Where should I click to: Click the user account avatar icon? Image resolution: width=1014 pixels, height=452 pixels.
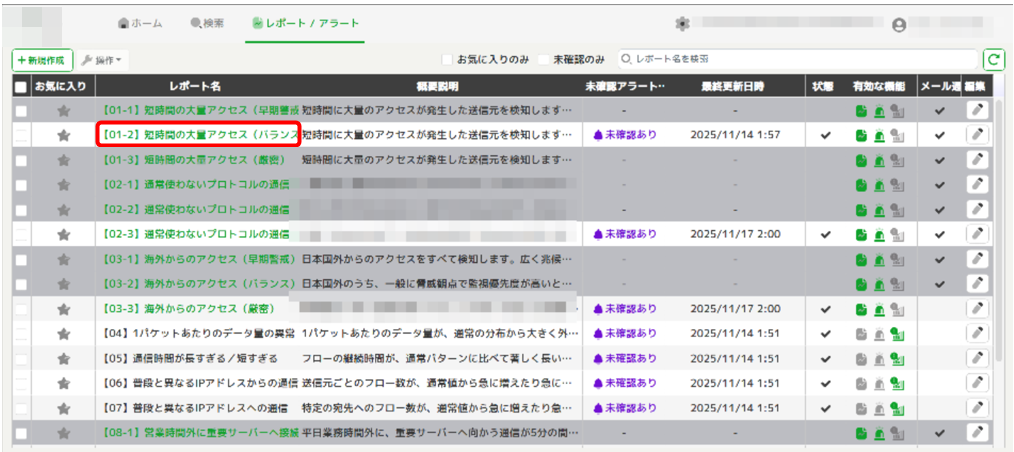click(x=898, y=25)
